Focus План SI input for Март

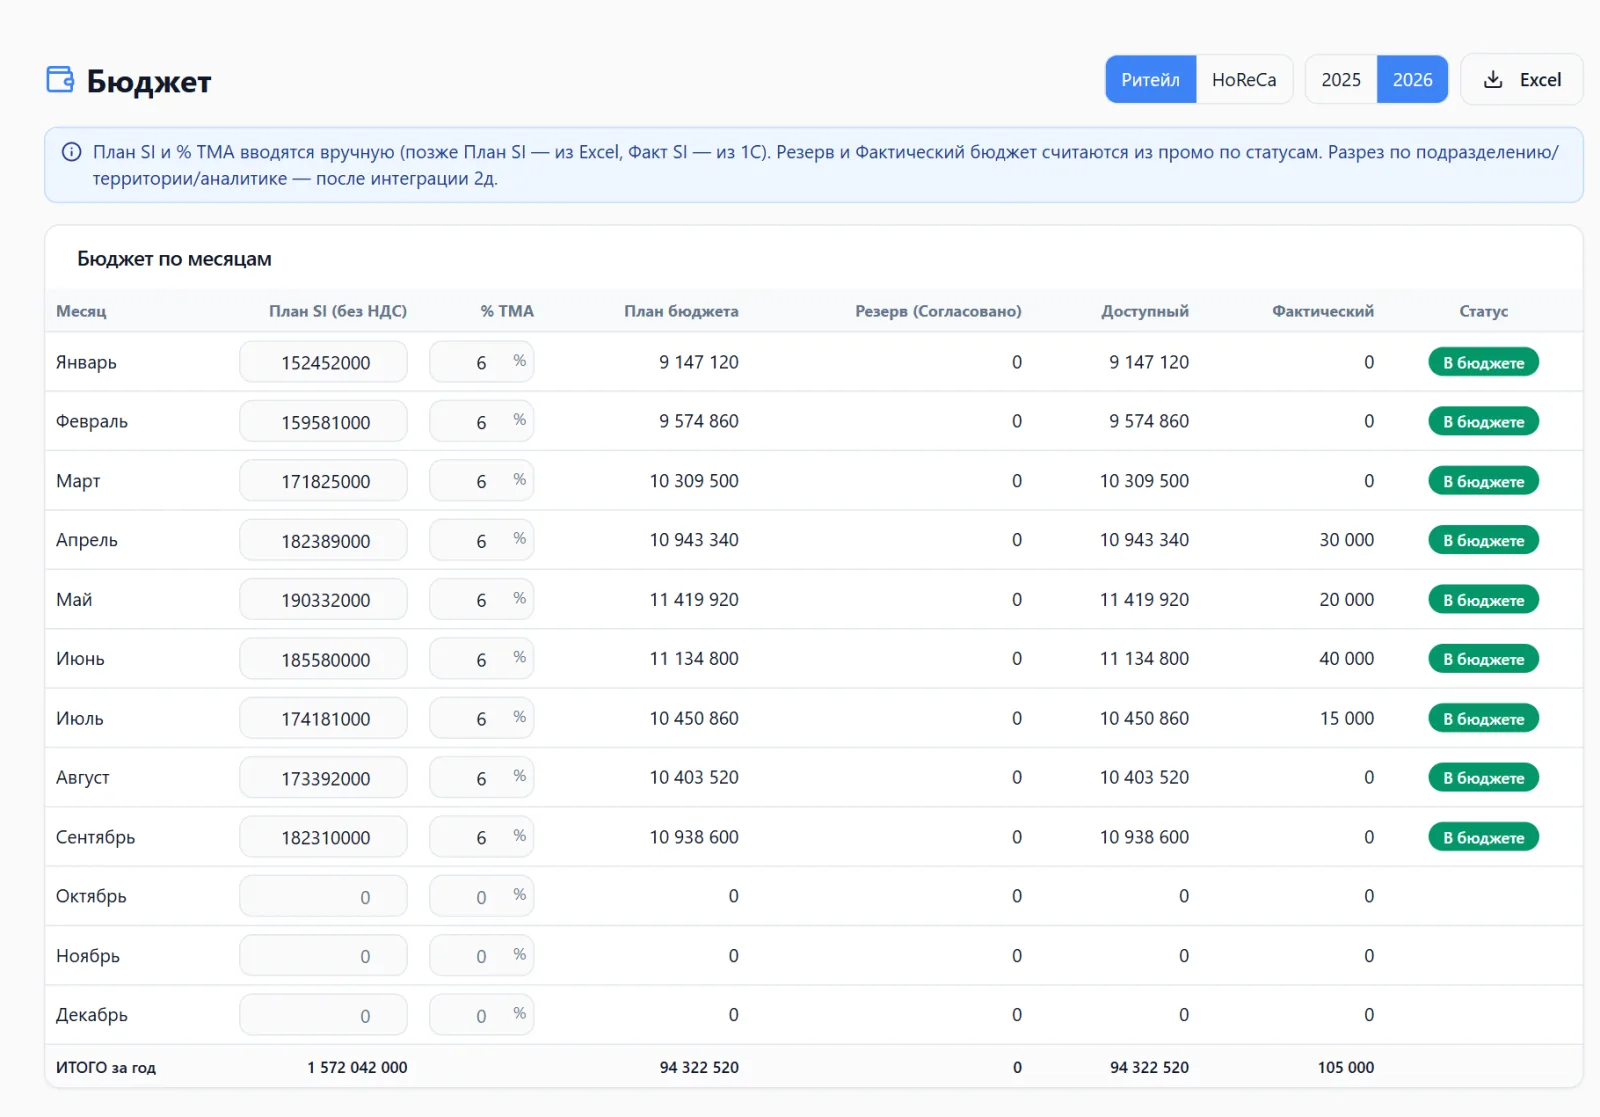(x=323, y=481)
